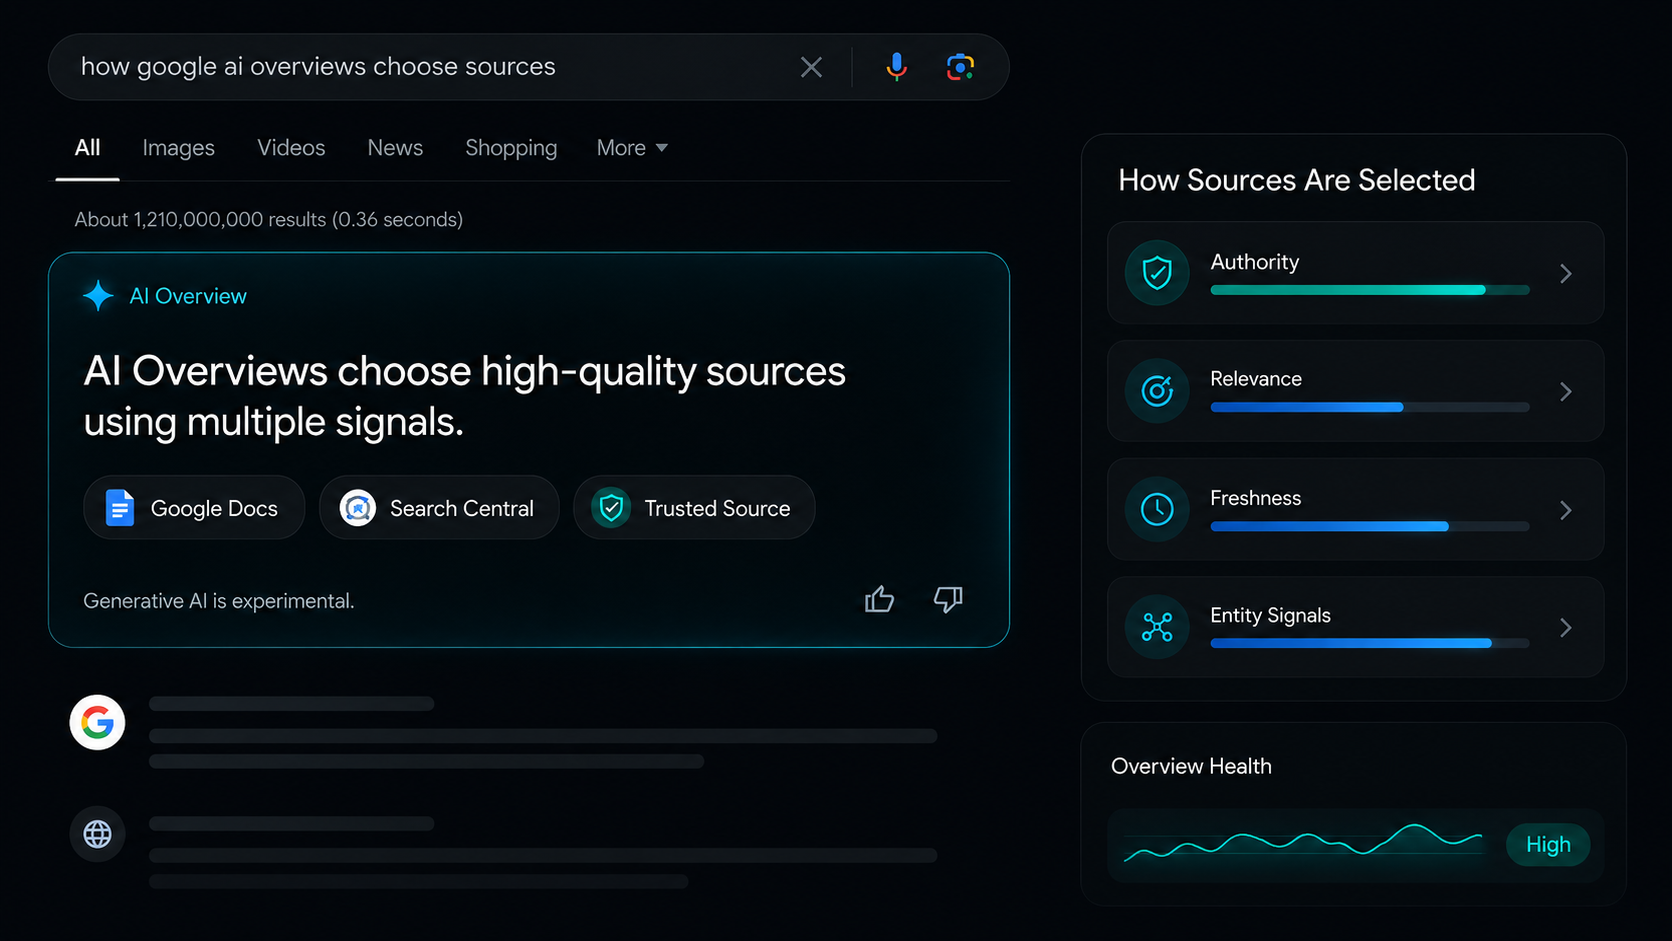1672x941 pixels.
Task: Click the AI Overviews headline text
Action: click(x=464, y=396)
